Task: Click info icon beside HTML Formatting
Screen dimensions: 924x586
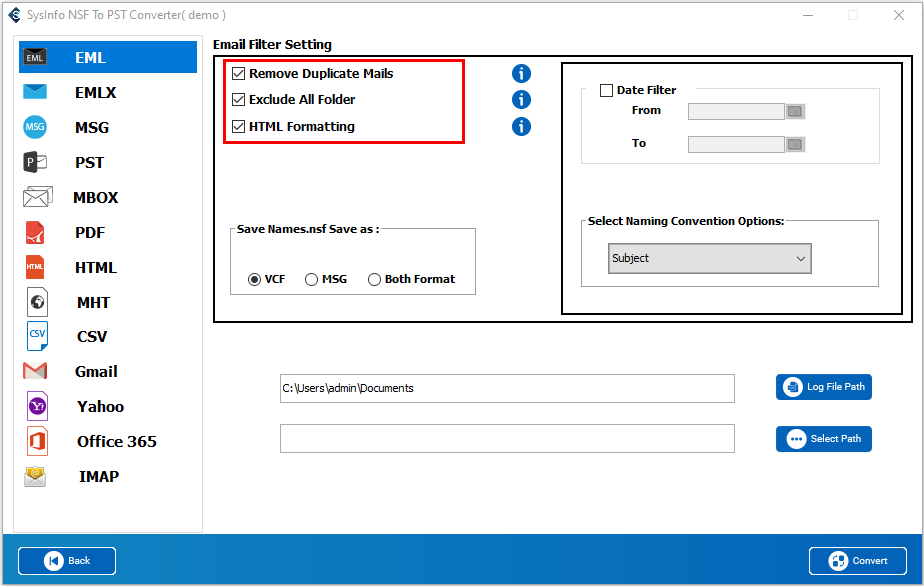Action: (x=521, y=126)
